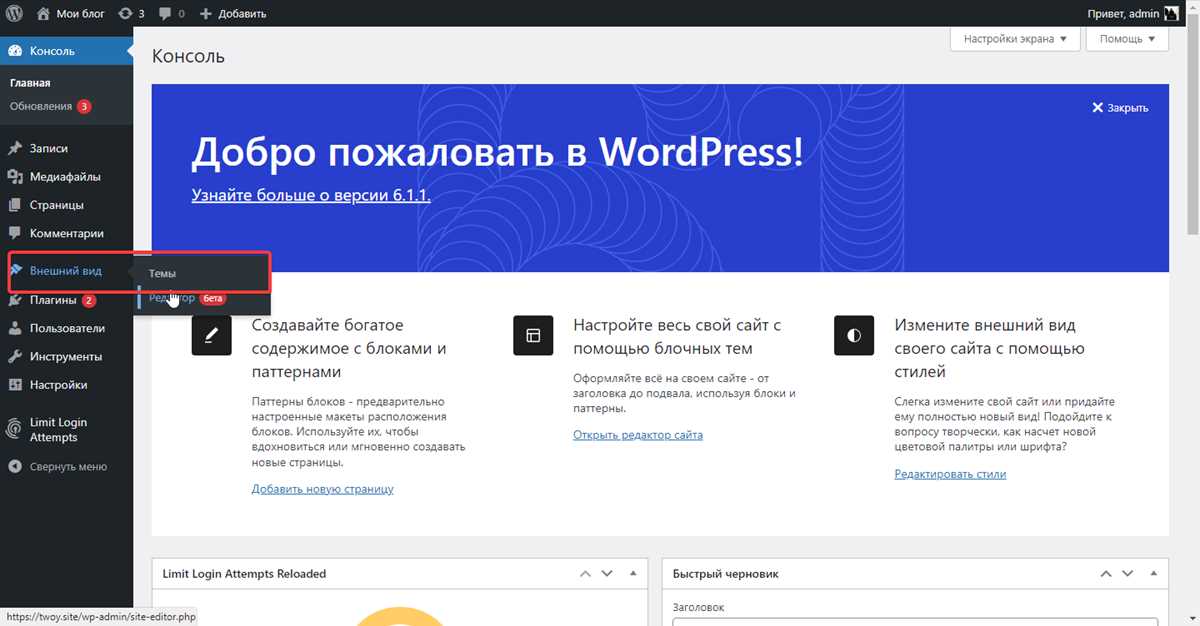Click the Инструменты wrench icon
The height and width of the screenshot is (626, 1200).
coord(15,356)
